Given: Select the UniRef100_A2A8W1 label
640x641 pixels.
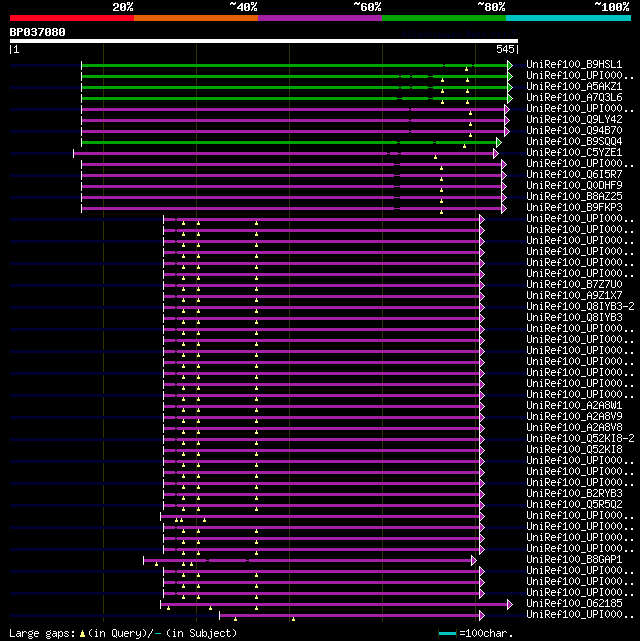Looking at the screenshot, I should [574, 405].
